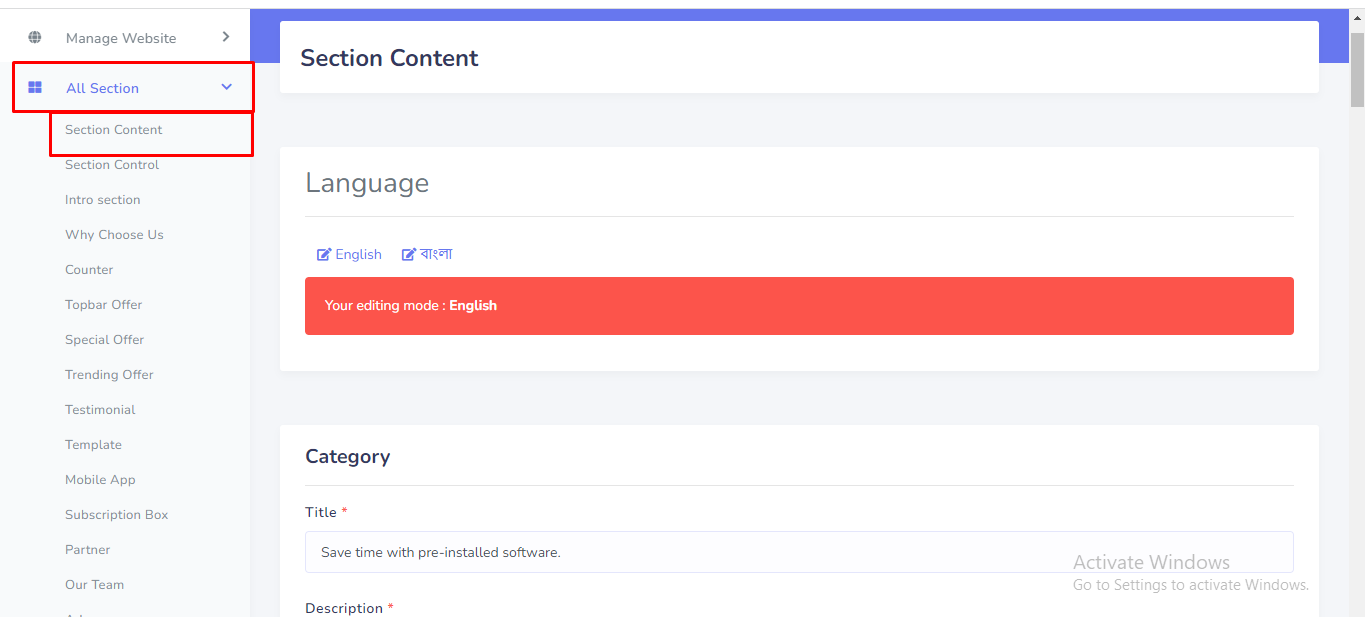
Task: Collapse the All Section chevron
Action: (x=227, y=87)
